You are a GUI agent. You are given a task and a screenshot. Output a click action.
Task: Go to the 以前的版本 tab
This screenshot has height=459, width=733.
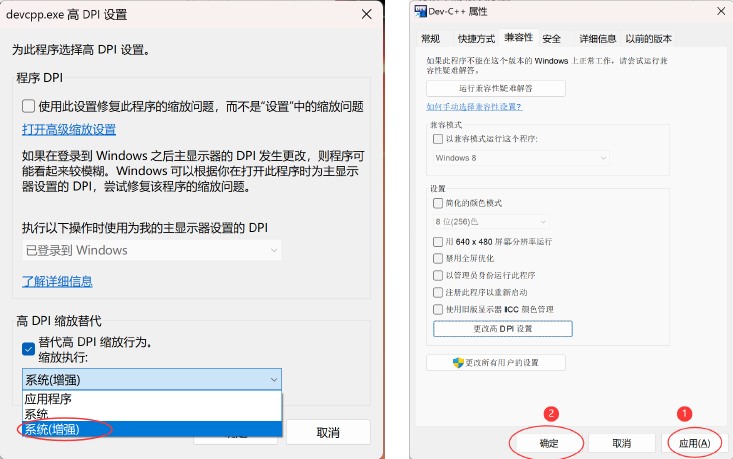648,39
